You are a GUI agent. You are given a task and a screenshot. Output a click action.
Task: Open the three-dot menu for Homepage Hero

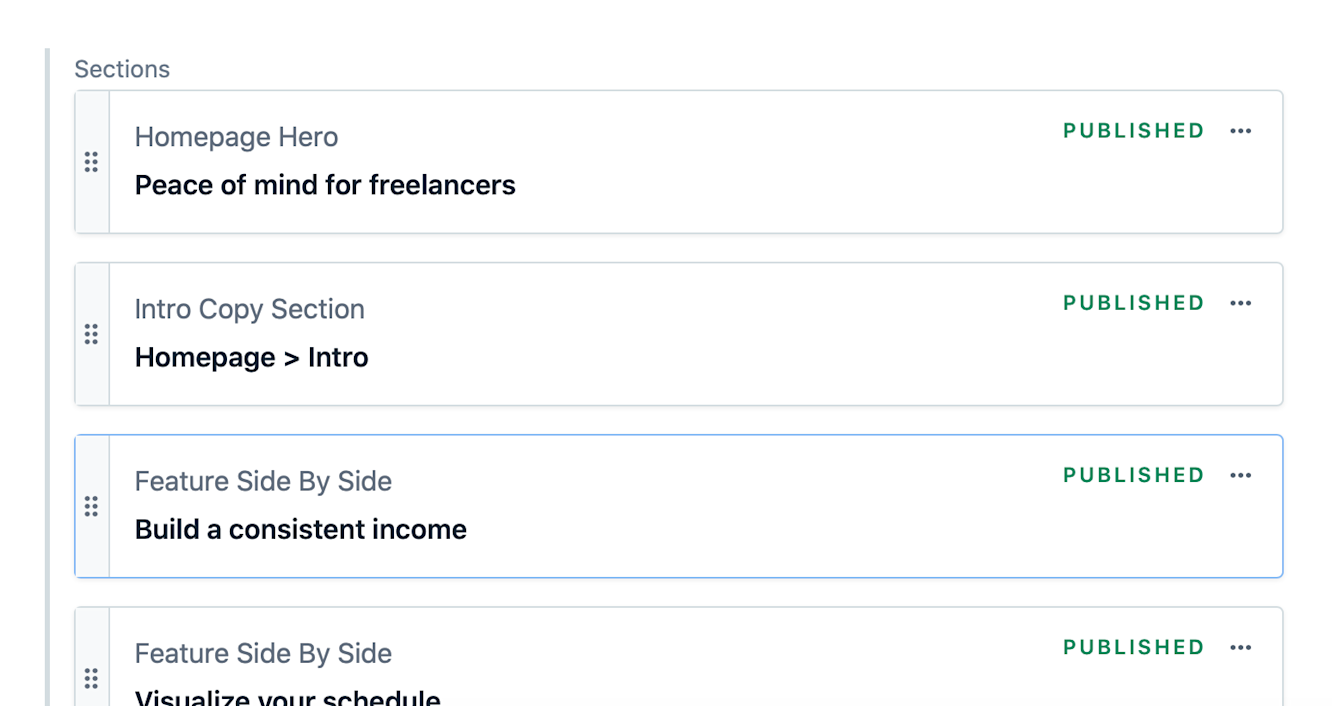[x=1241, y=131]
